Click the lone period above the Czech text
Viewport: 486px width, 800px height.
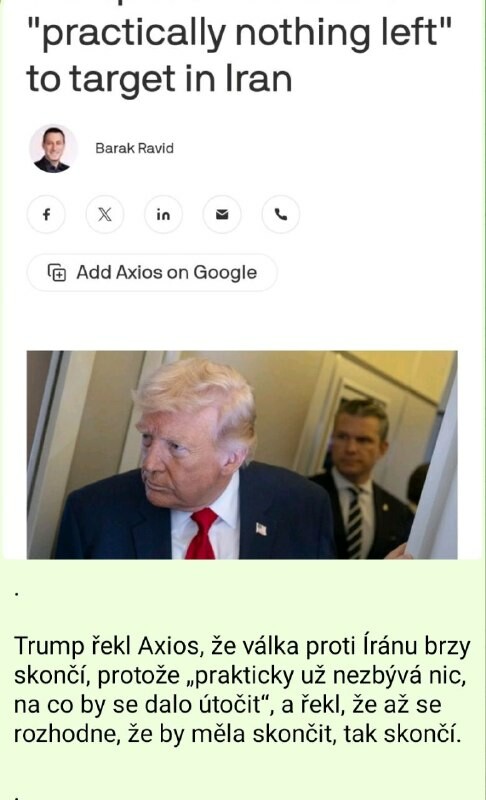pos(17,595)
